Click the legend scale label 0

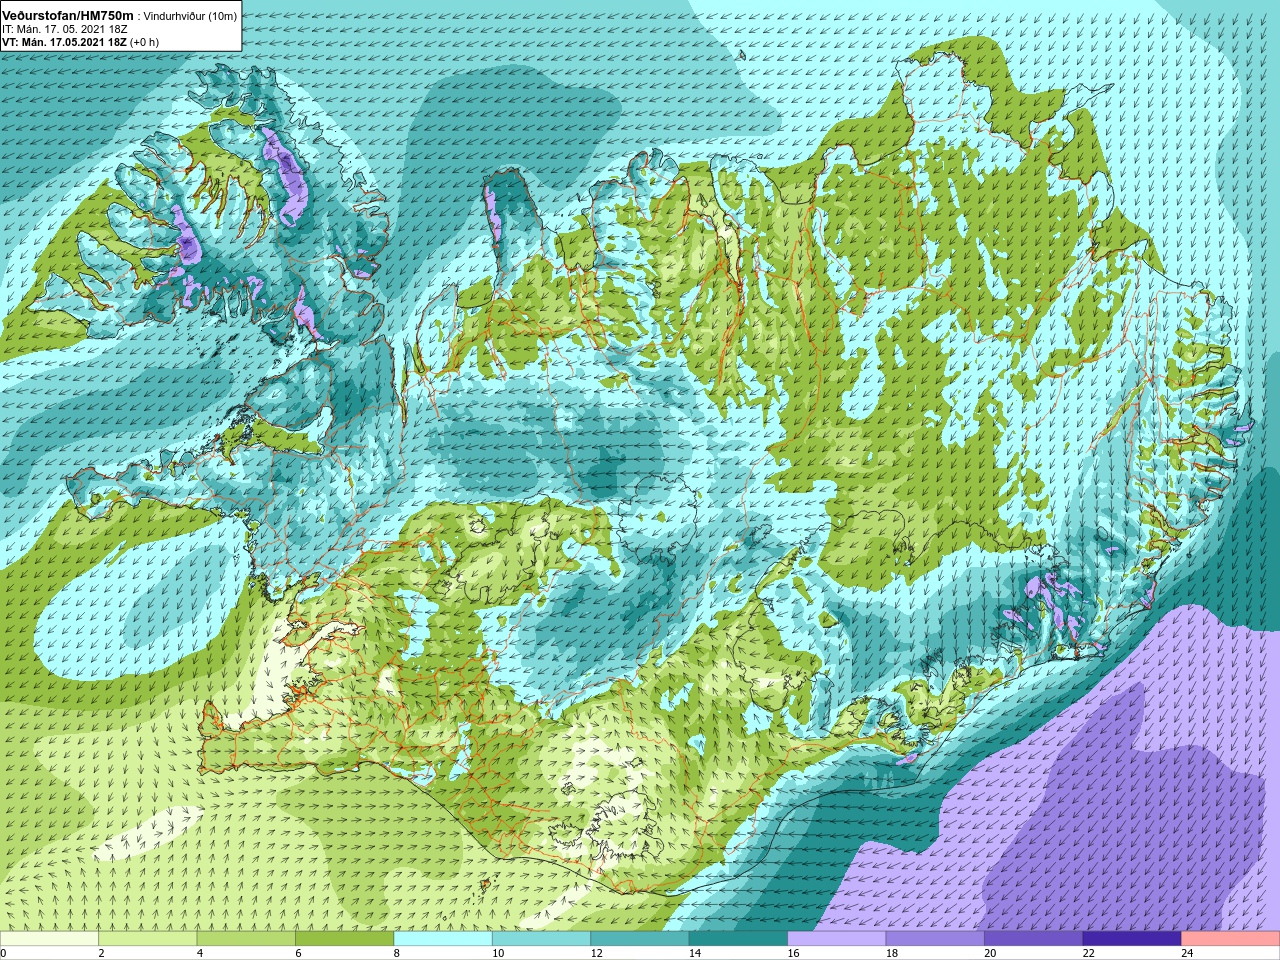(4, 953)
